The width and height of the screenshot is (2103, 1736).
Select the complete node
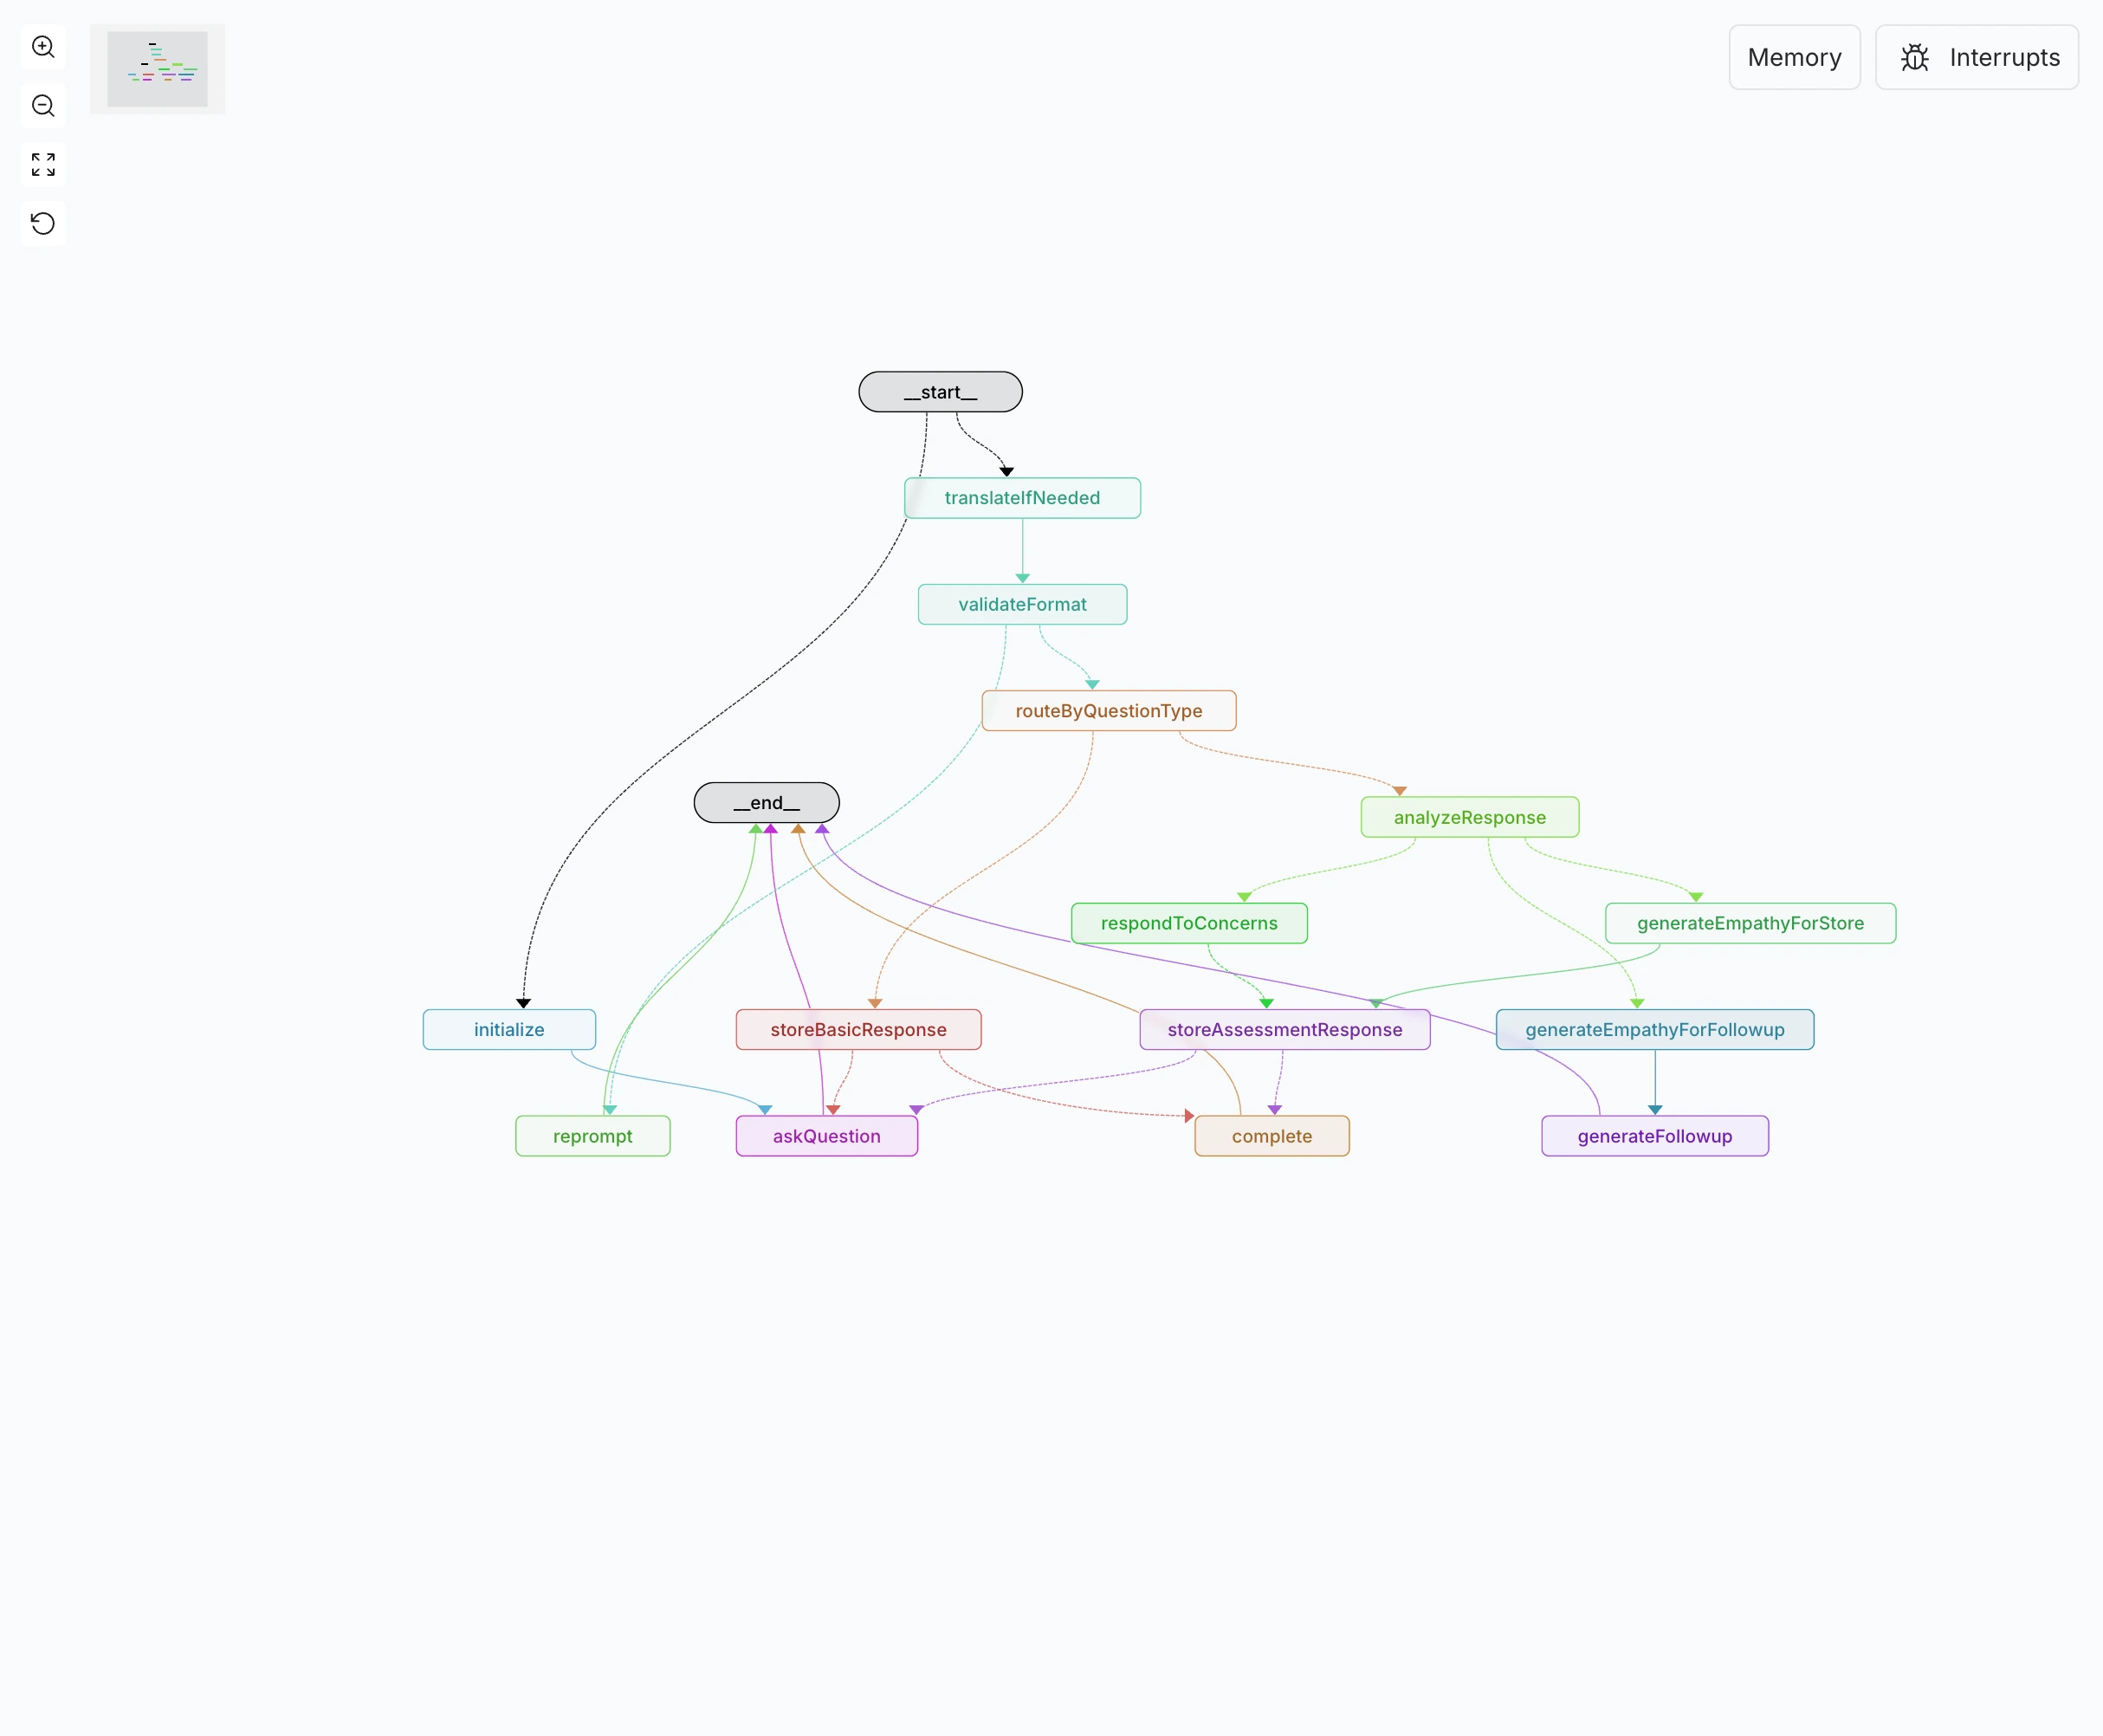click(x=1271, y=1135)
